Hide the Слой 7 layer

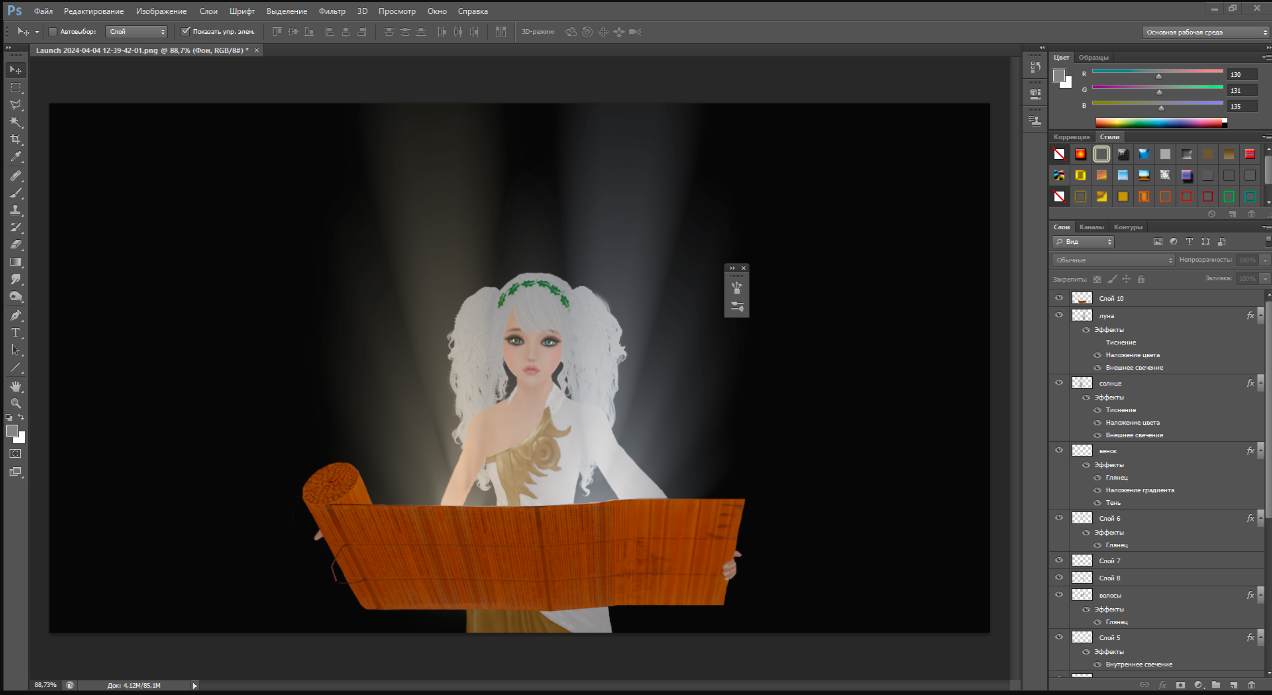[1058, 561]
